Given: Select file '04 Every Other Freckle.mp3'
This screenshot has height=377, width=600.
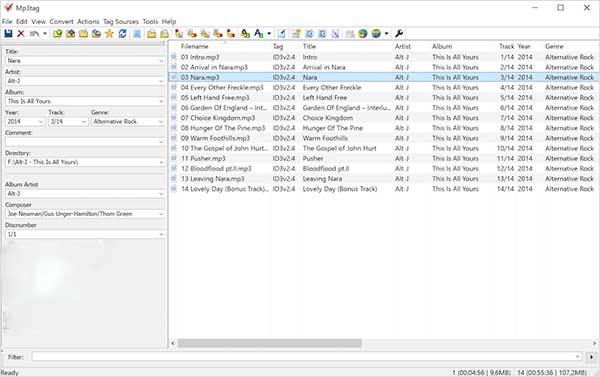Looking at the screenshot, I should (x=222, y=88).
